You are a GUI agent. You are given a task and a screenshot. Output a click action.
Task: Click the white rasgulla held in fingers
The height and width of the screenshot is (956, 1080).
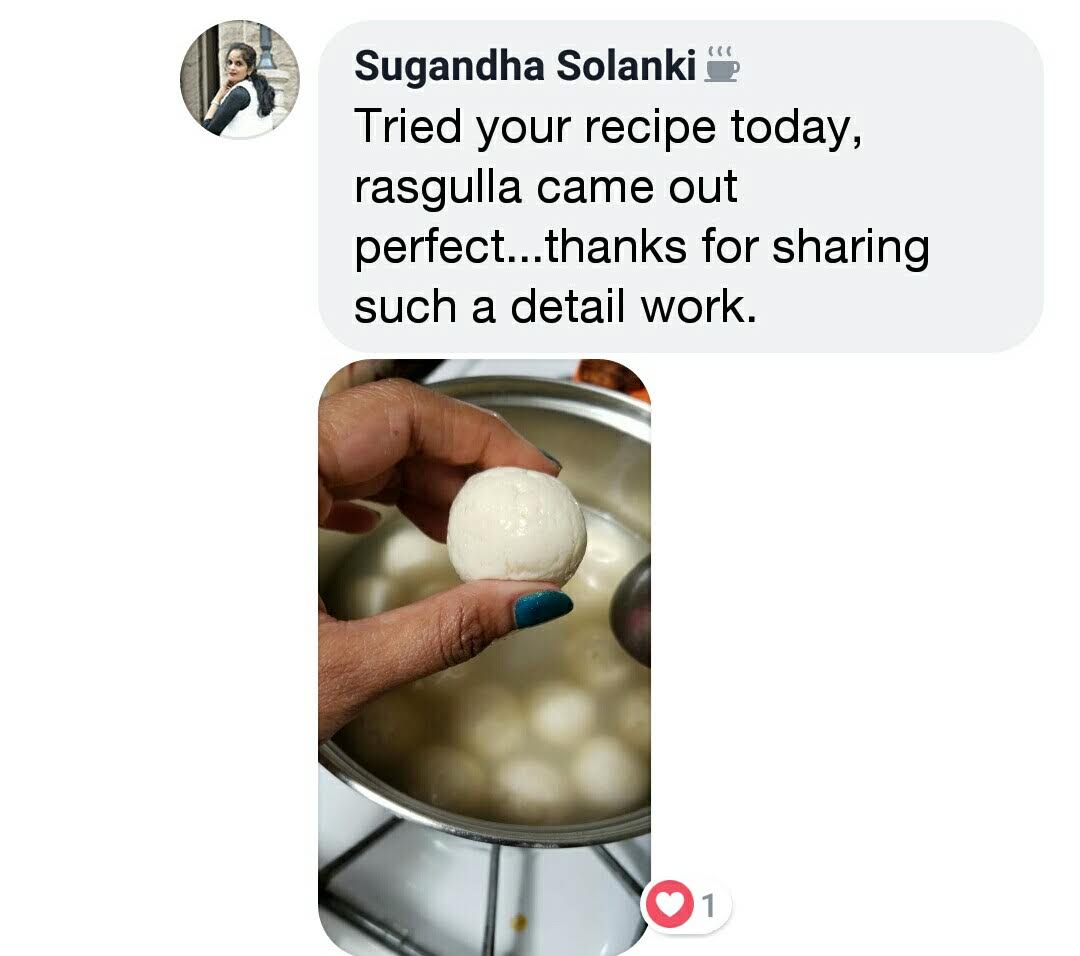point(517,524)
